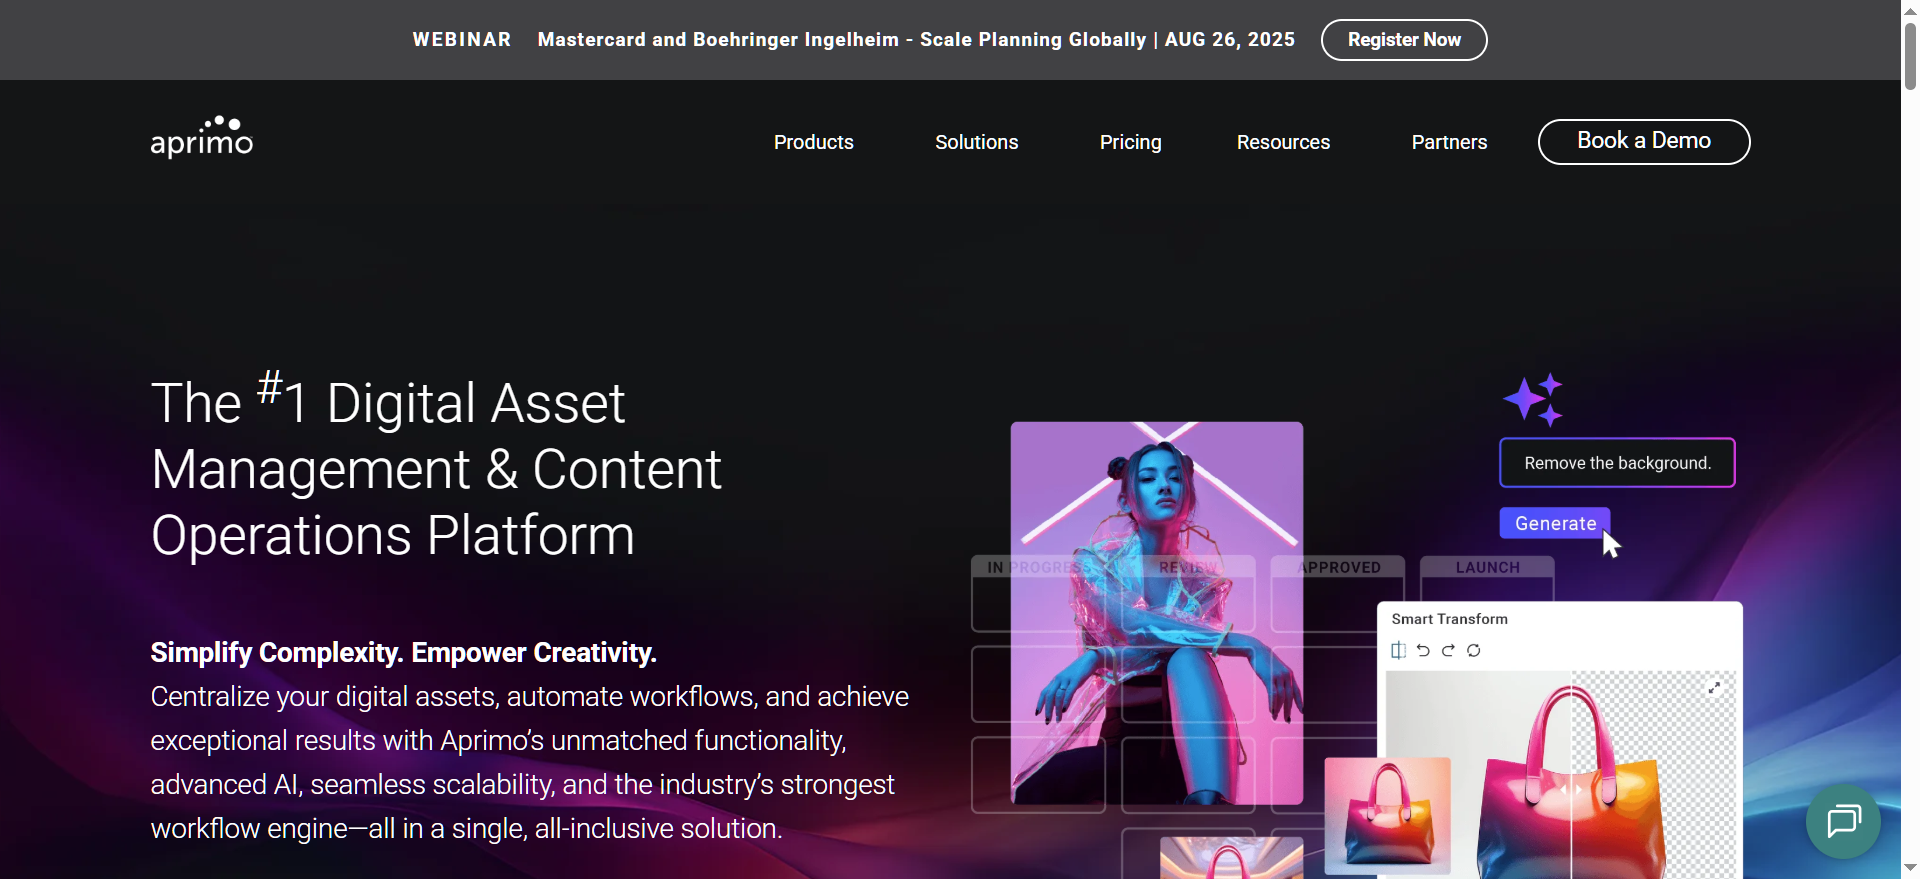The image size is (1920, 879).
Task: Click the purple AI sparkle icon
Action: coord(1533,400)
